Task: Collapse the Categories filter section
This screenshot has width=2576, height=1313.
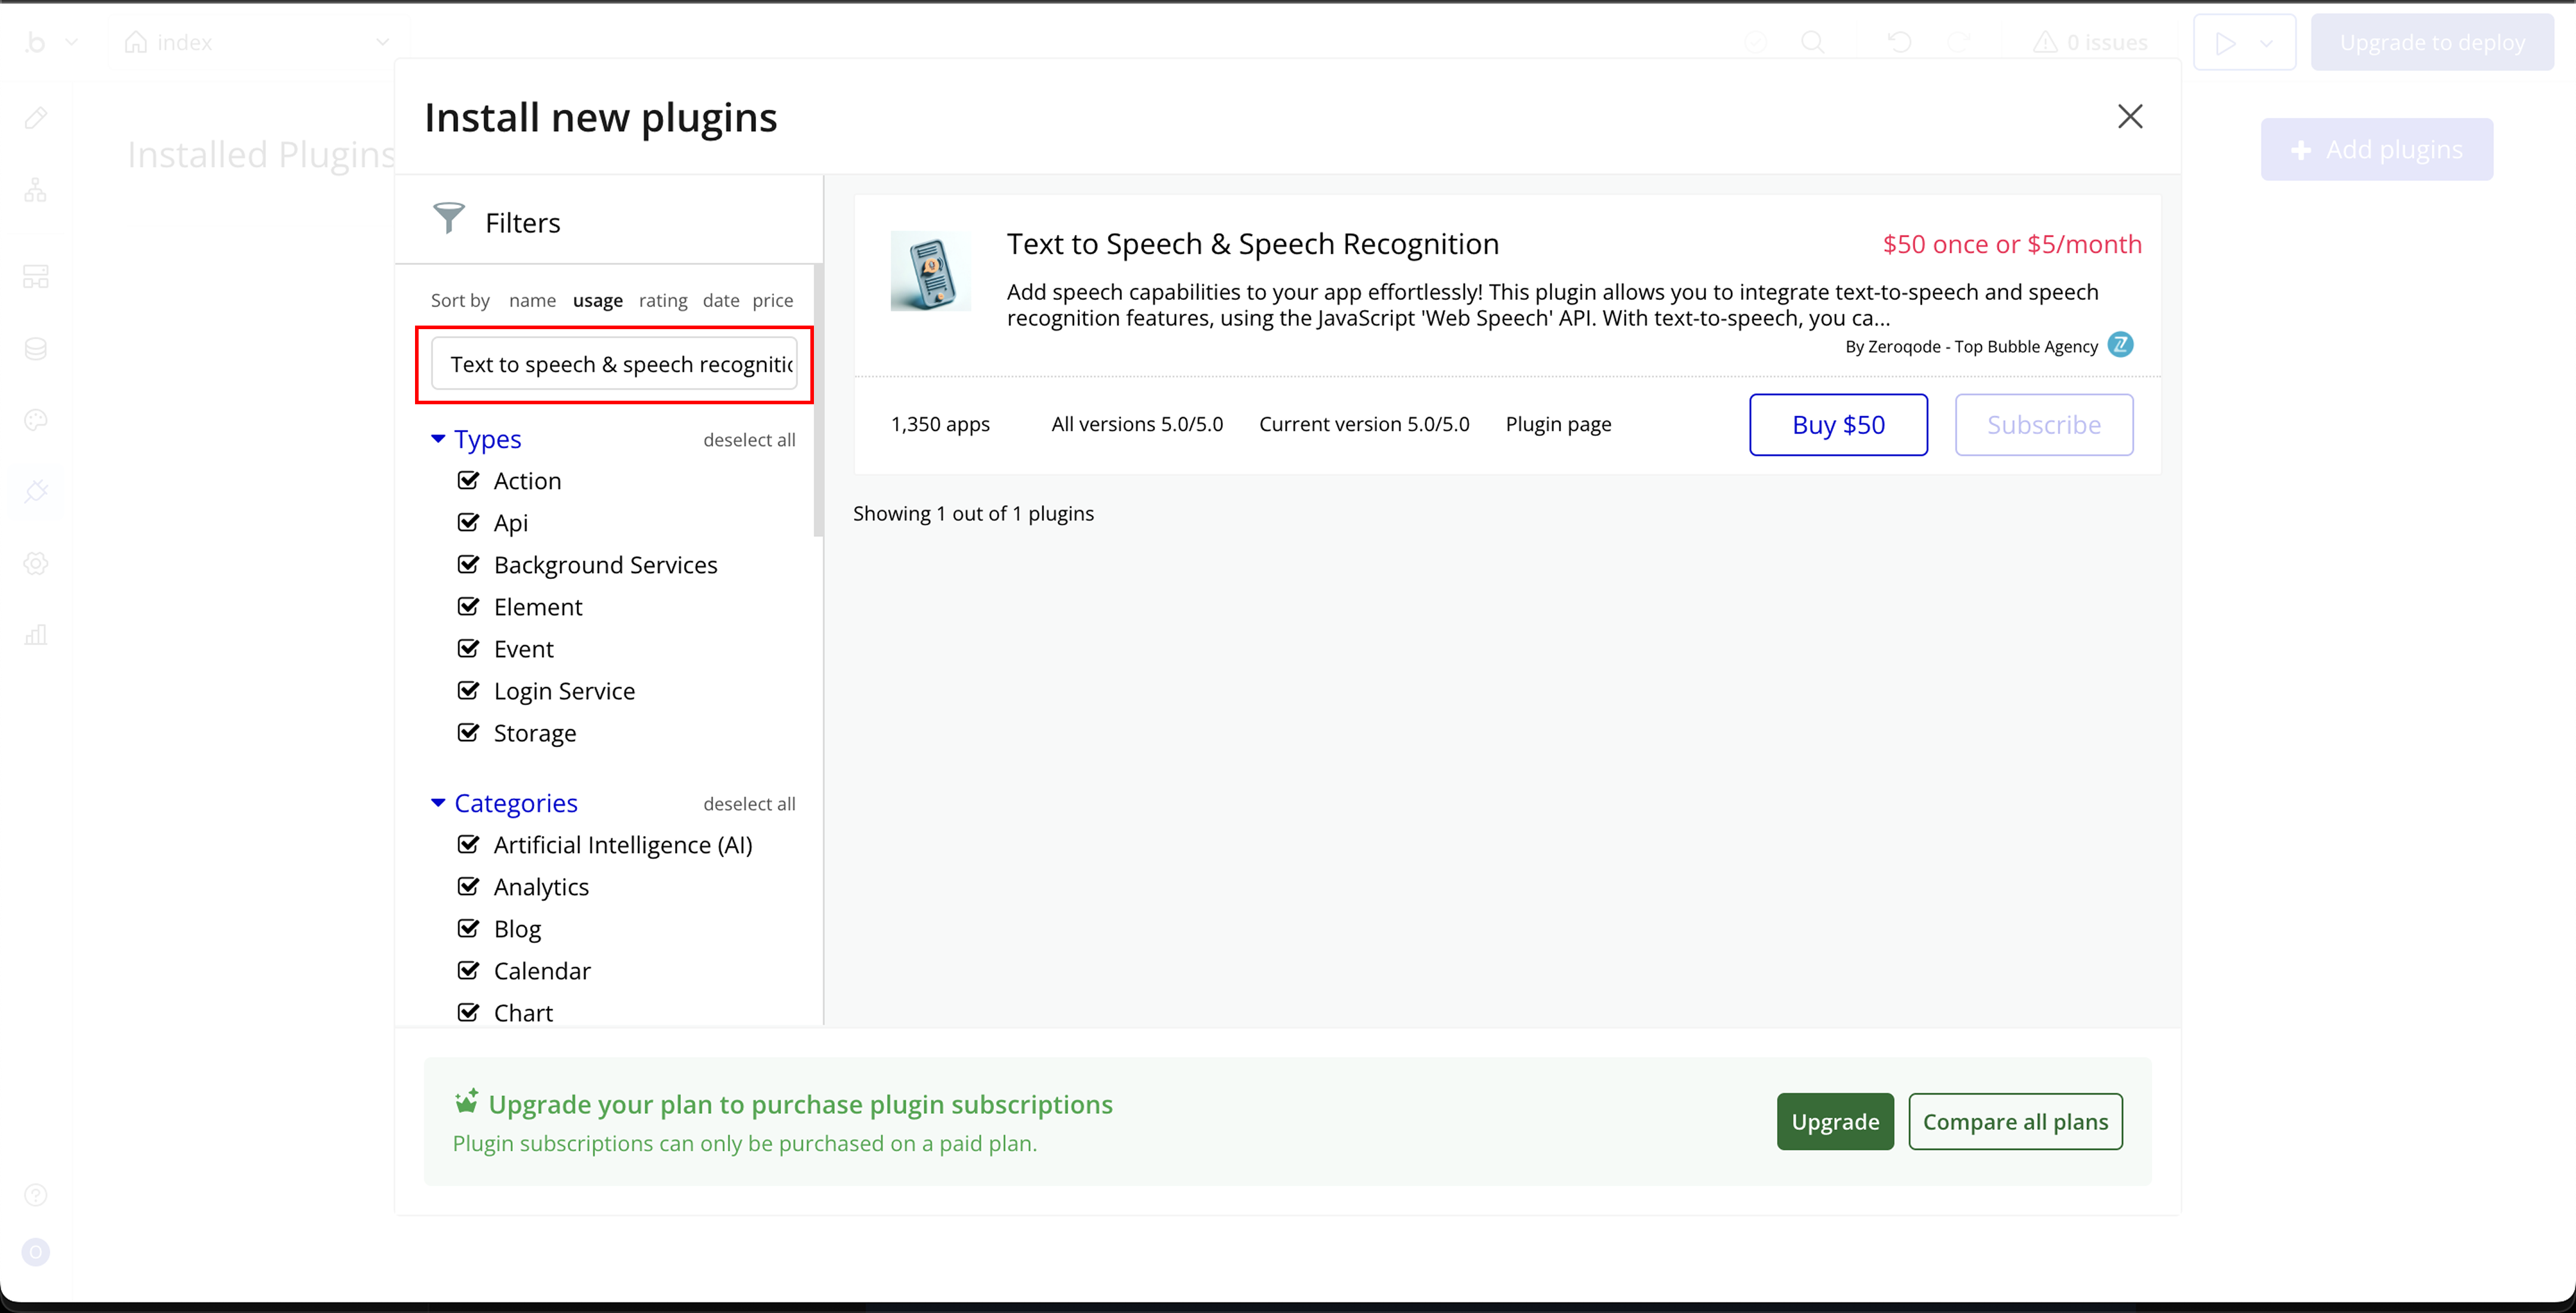Action: 438,803
